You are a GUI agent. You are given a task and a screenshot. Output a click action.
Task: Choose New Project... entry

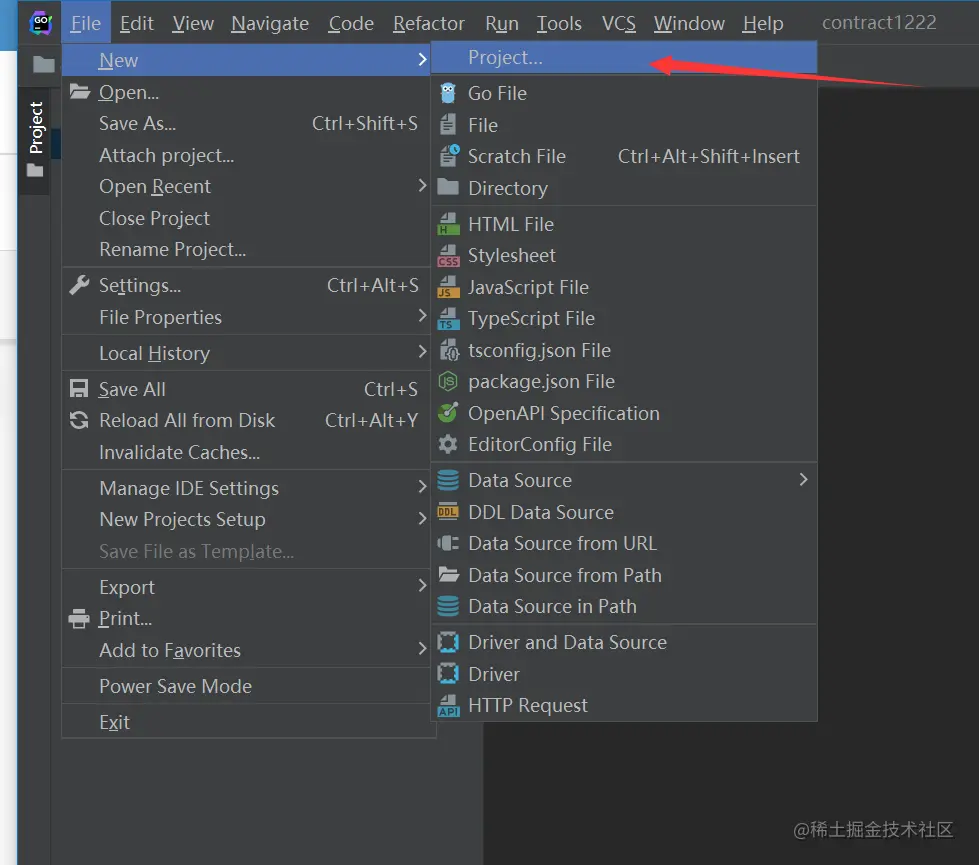click(x=624, y=57)
